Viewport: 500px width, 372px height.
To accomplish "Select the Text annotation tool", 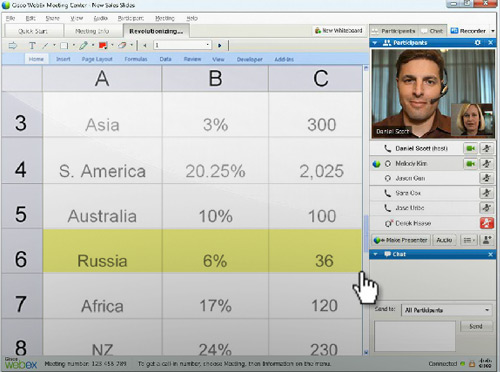I will click(32, 45).
